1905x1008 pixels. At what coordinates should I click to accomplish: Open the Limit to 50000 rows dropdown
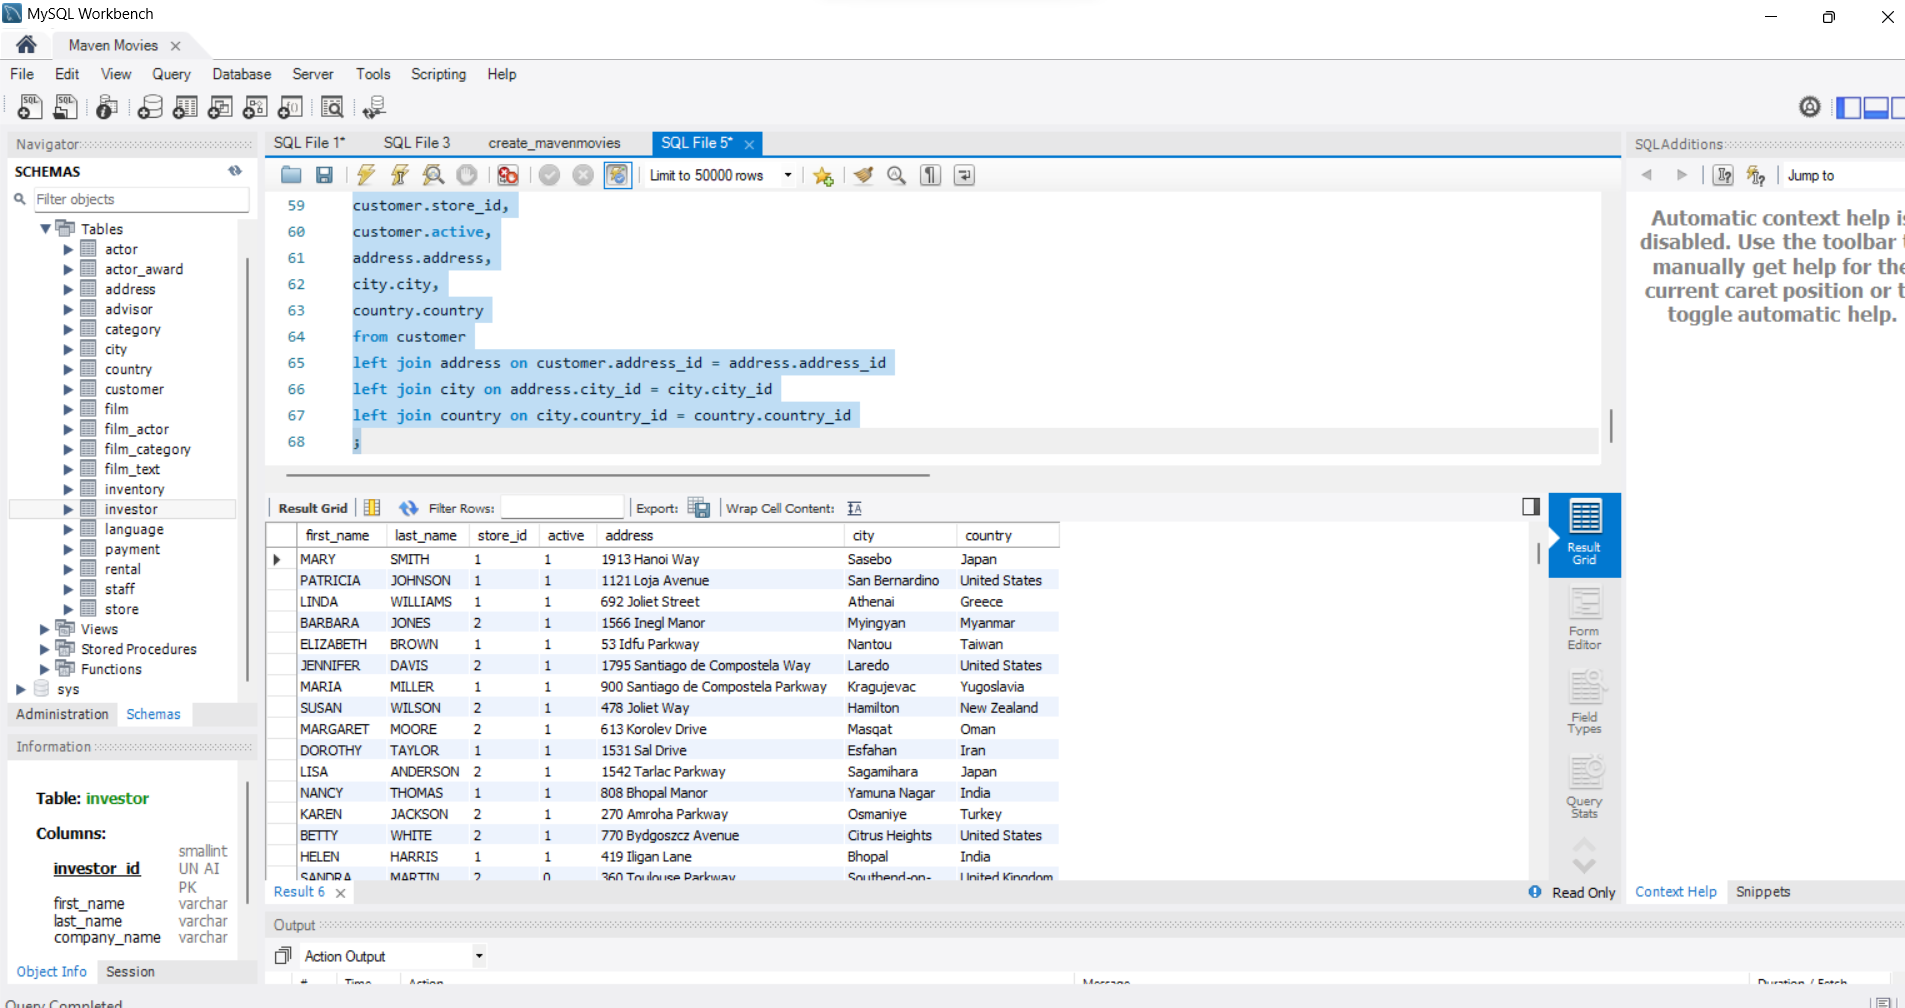click(x=788, y=175)
